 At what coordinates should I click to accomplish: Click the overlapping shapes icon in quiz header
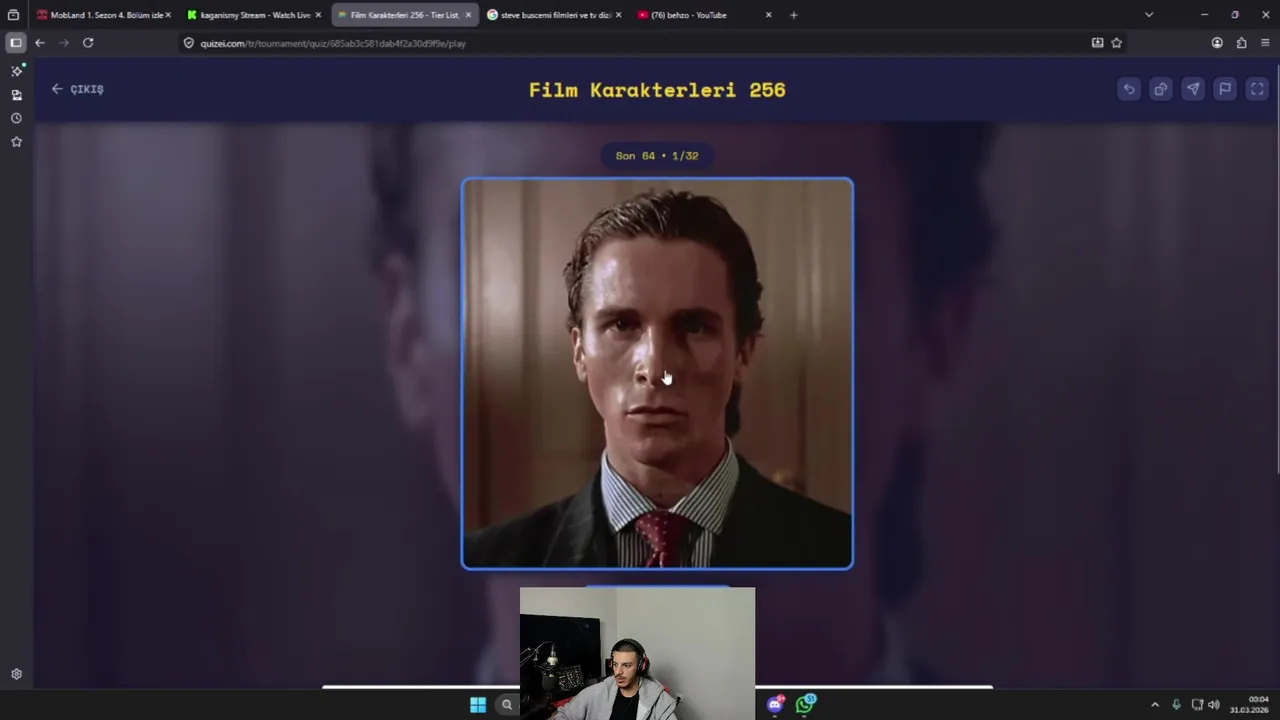[x=1161, y=89]
